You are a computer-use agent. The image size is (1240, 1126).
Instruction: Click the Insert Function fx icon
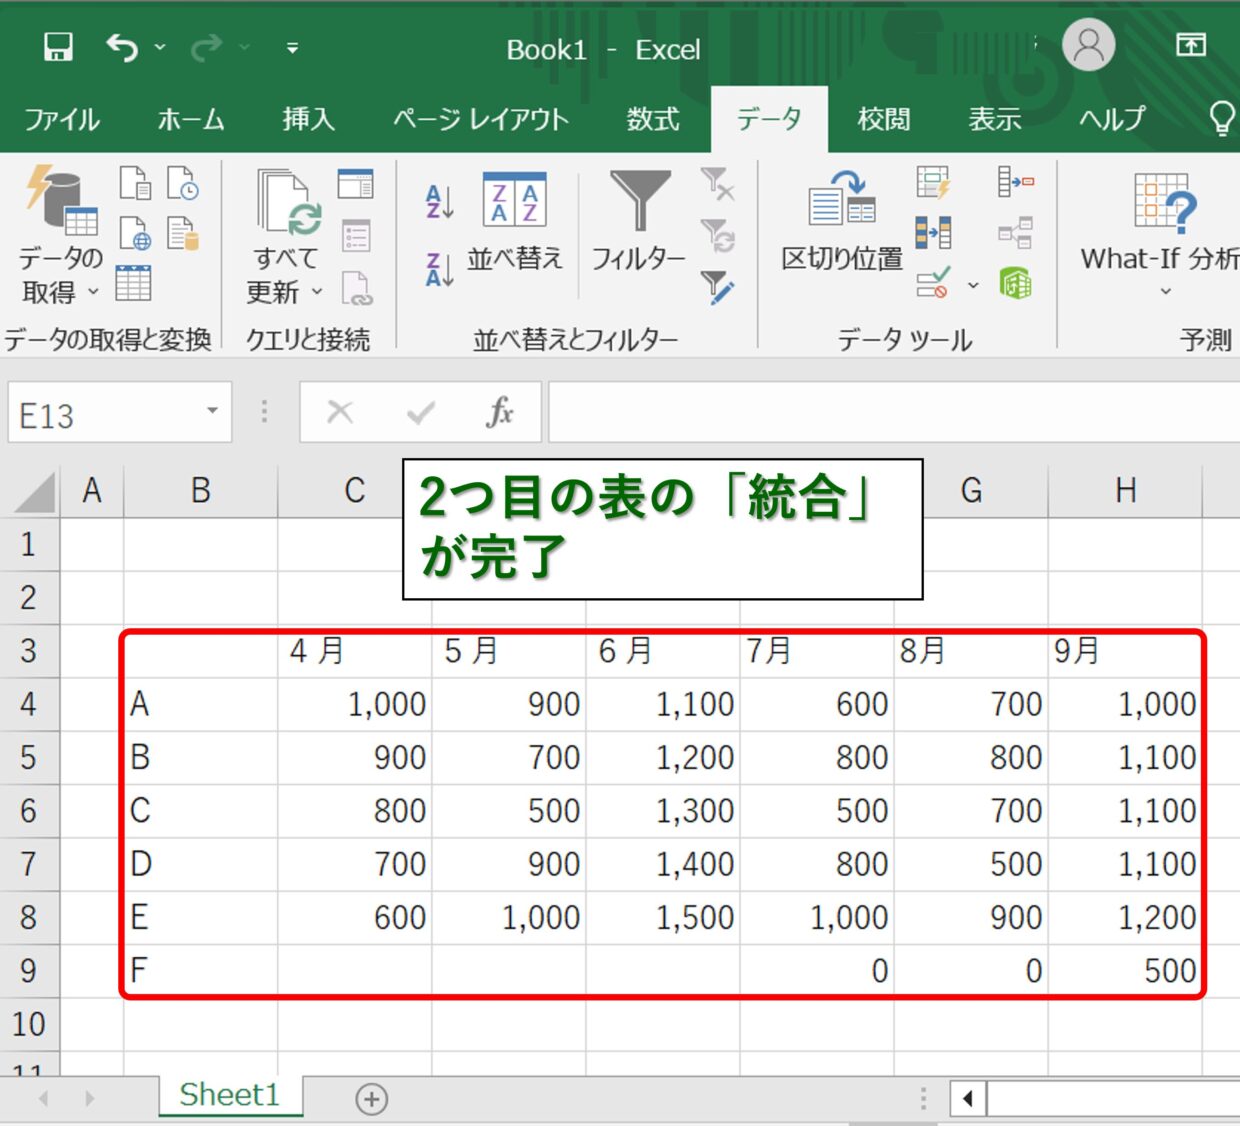[x=499, y=411]
